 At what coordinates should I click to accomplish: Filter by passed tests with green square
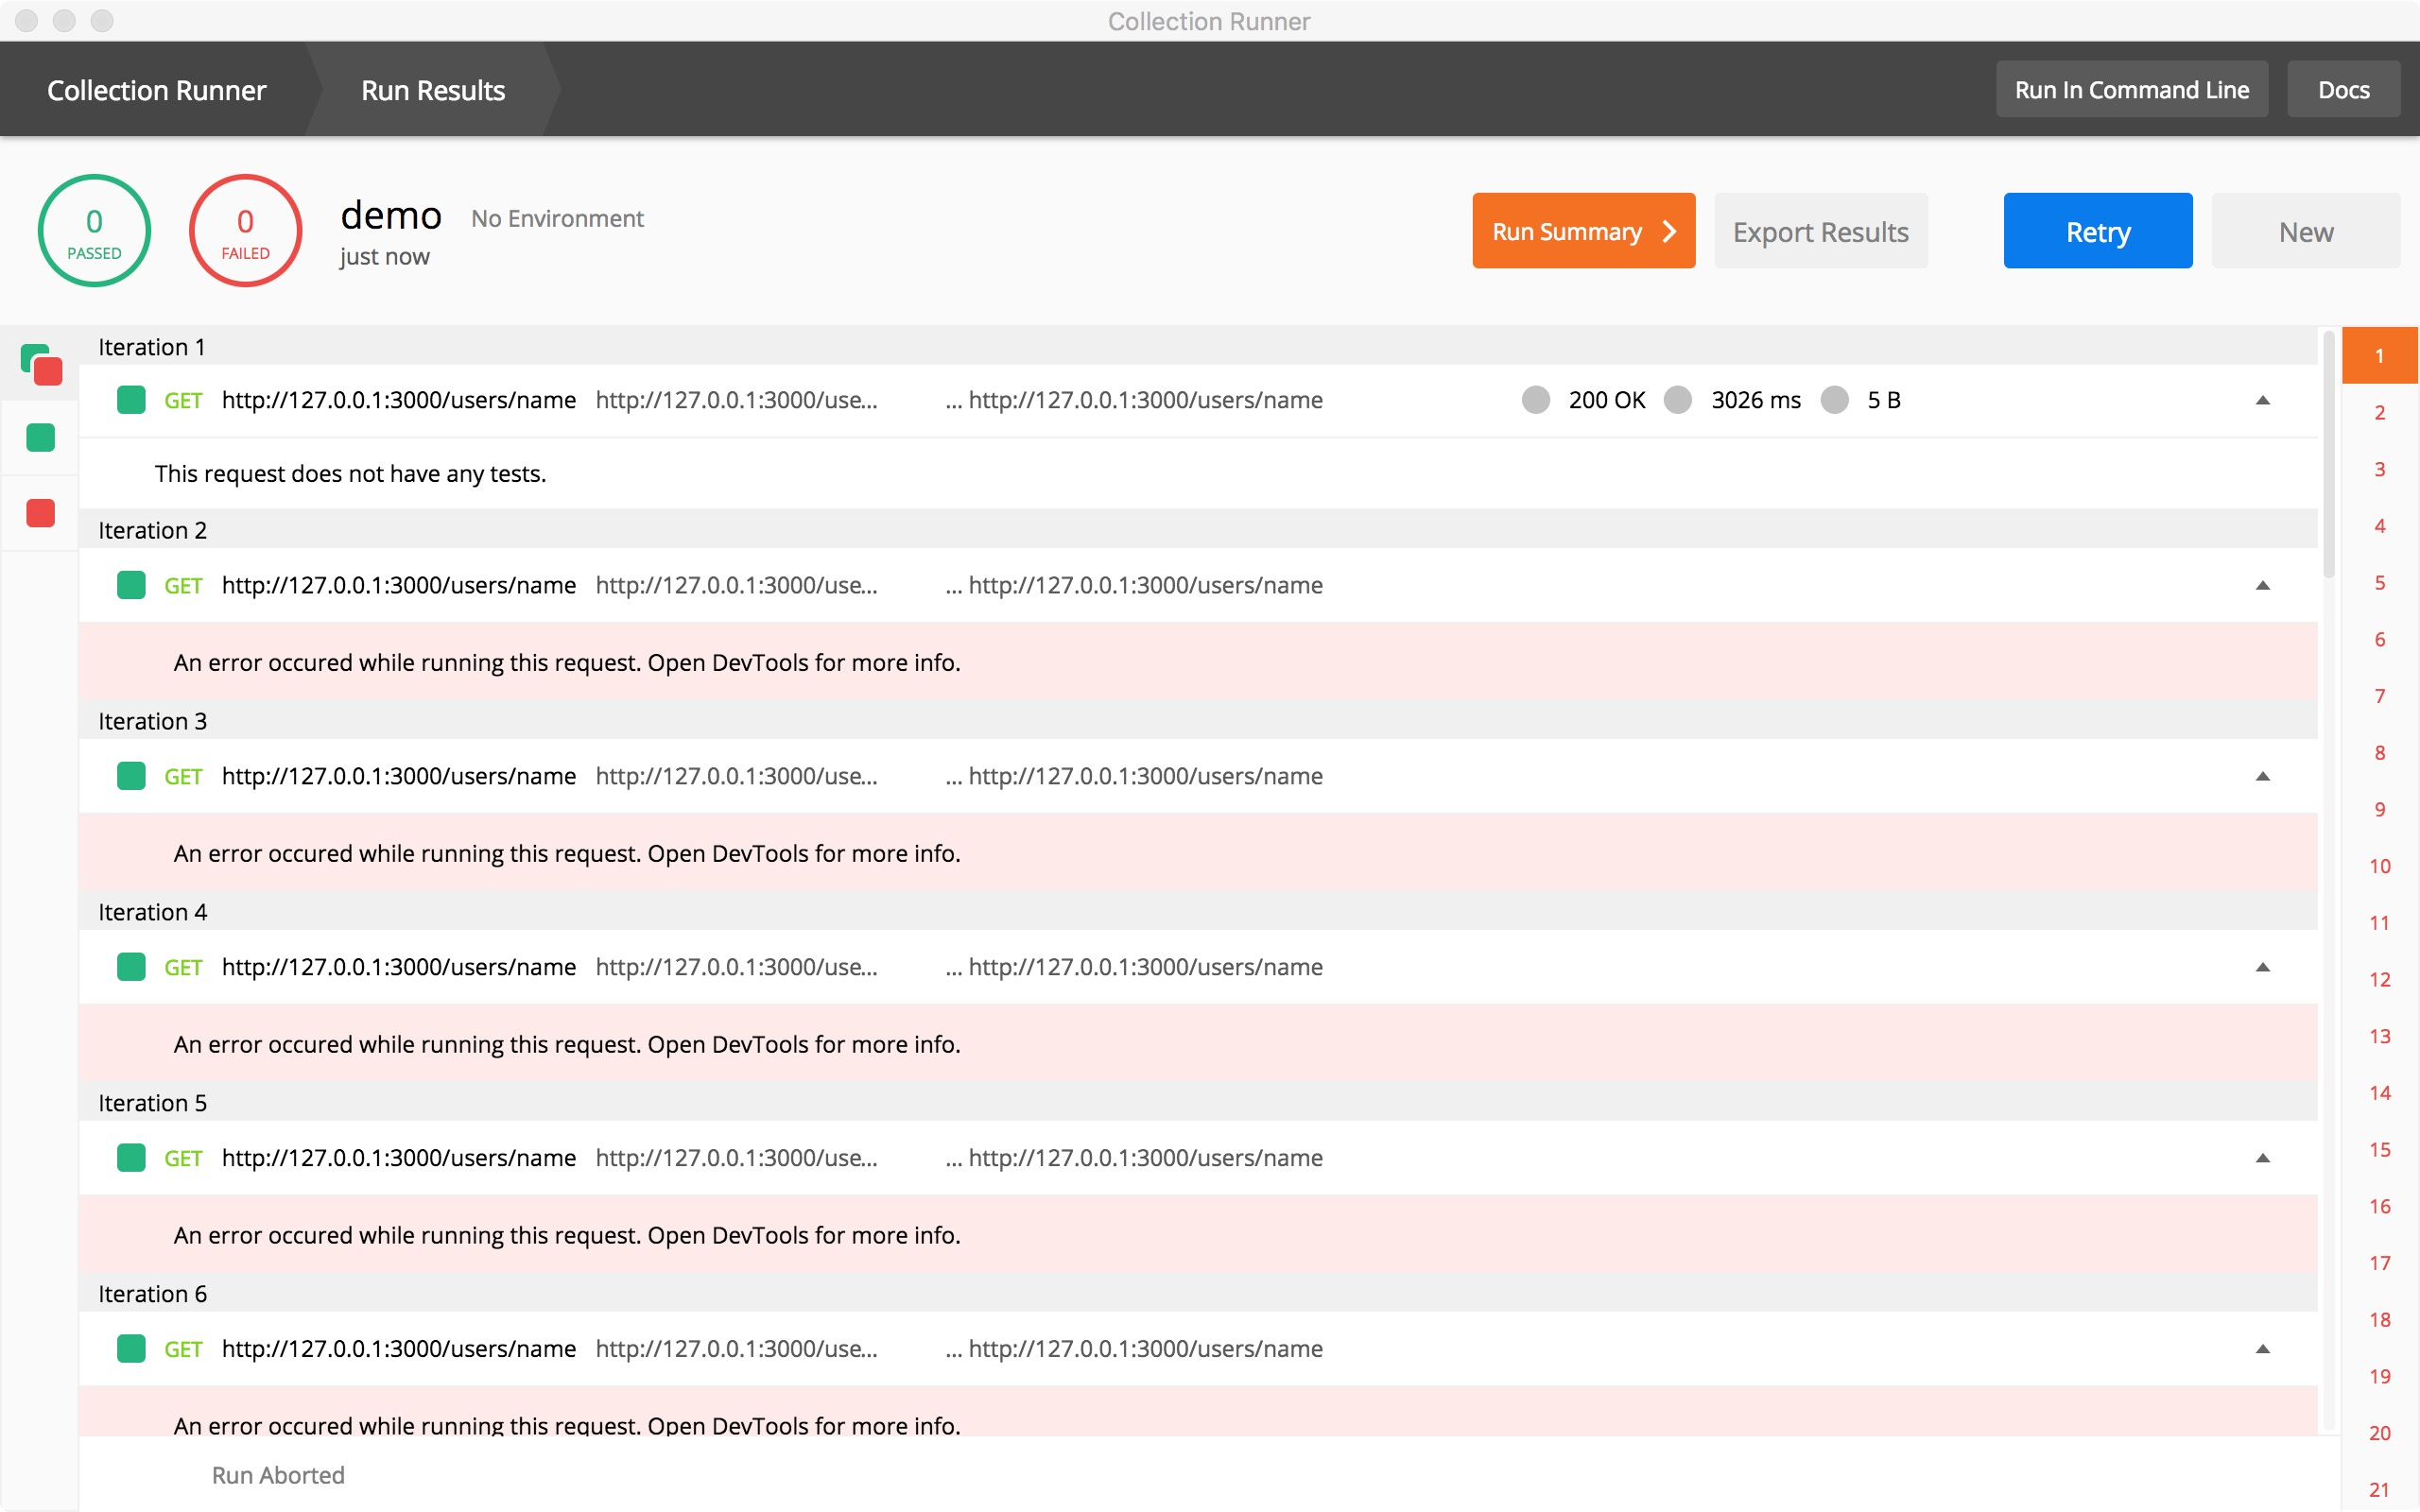click(41, 438)
